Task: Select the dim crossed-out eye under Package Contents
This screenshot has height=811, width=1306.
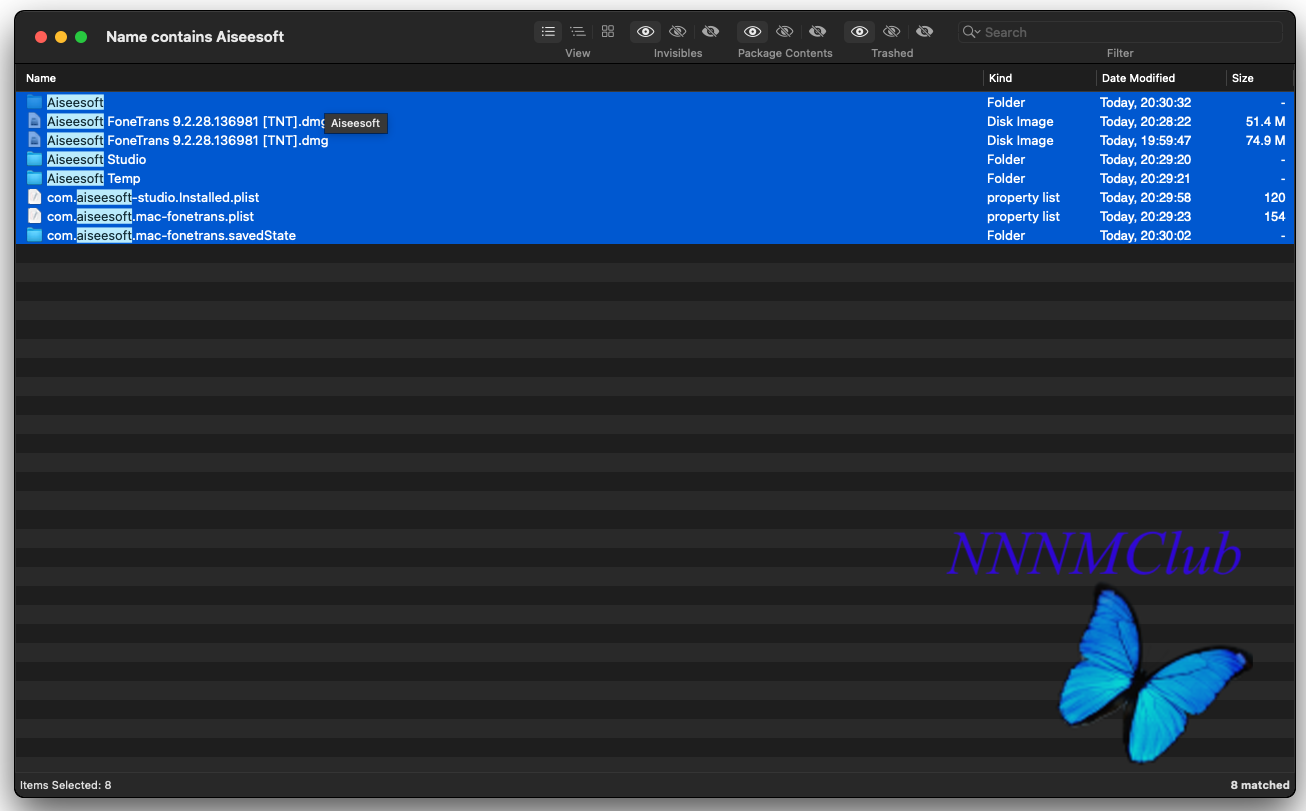Action: click(x=785, y=32)
